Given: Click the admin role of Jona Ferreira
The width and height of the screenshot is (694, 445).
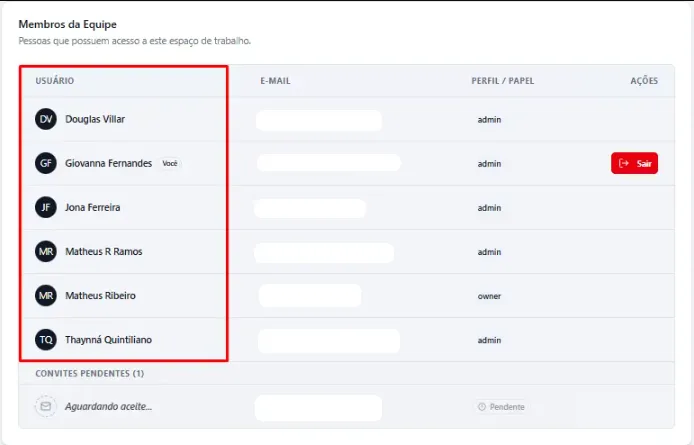Looking at the screenshot, I should pos(489,208).
